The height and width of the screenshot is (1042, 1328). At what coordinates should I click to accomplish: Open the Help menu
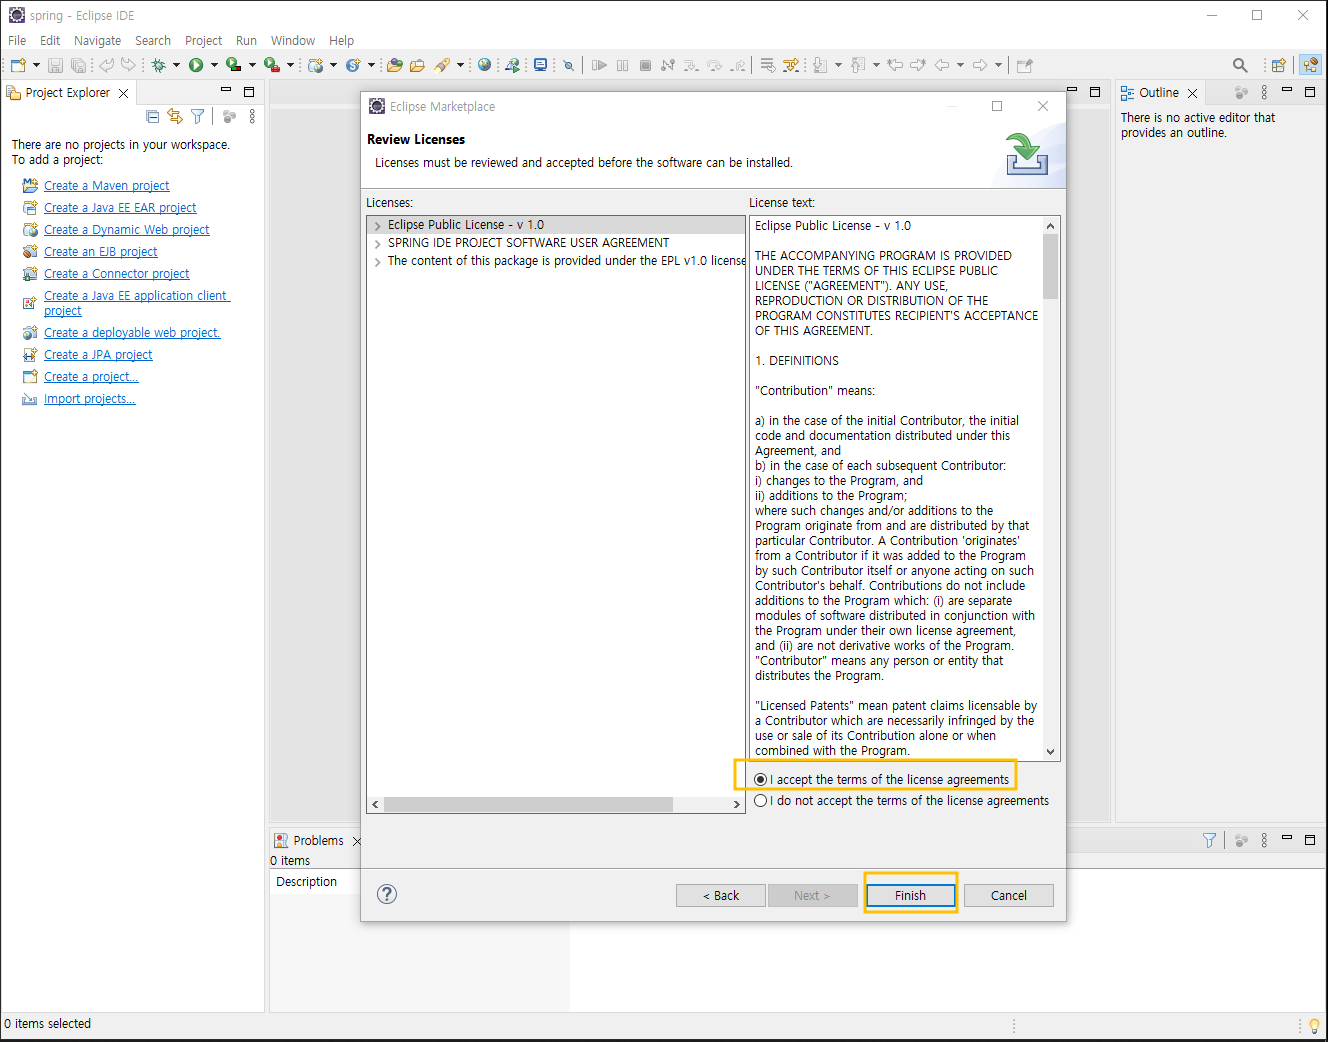[x=342, y=41]
